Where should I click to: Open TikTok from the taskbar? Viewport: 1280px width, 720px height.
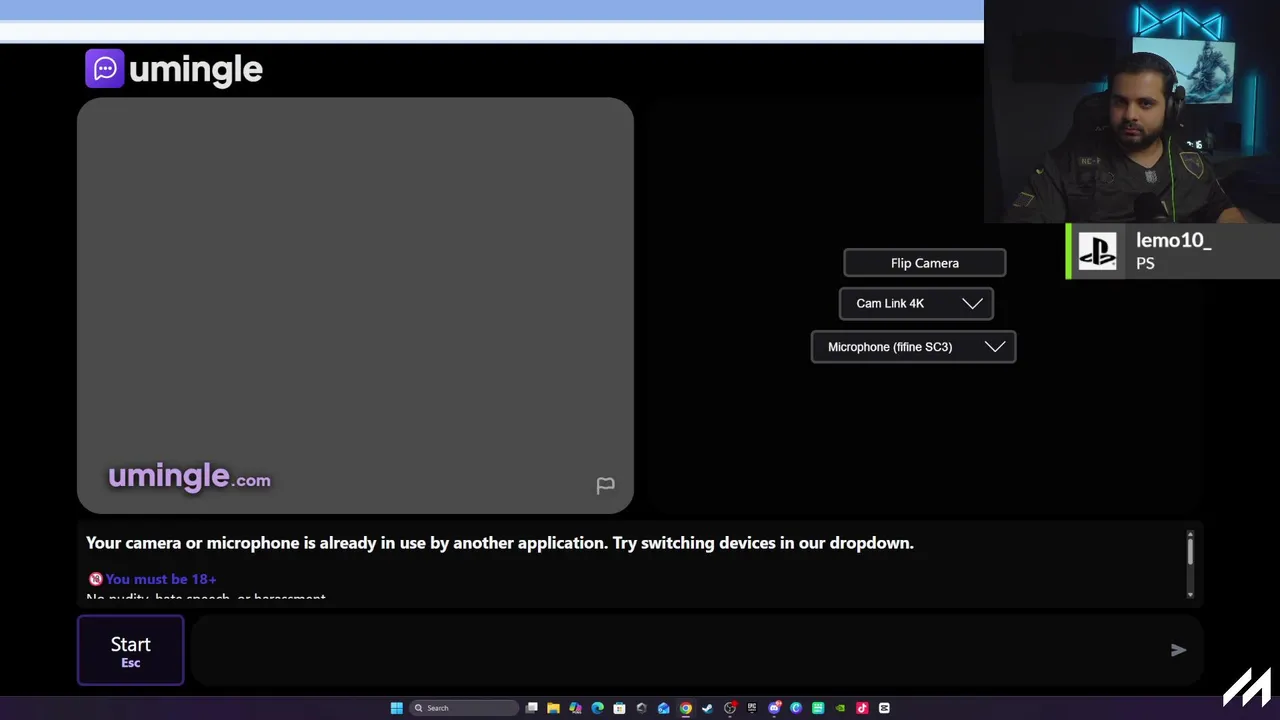862,708
